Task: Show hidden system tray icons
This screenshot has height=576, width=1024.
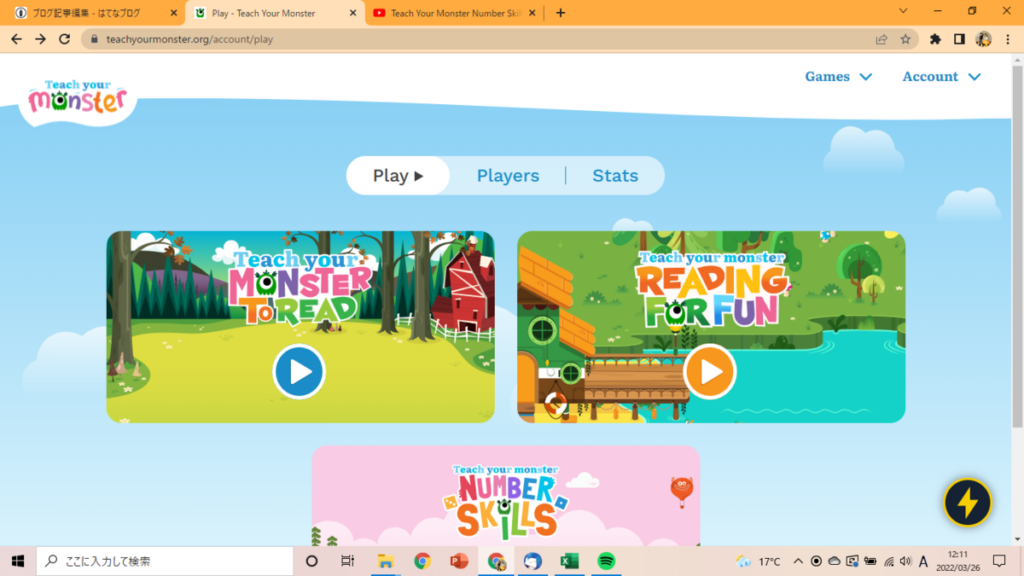Action: click(798, 561)
